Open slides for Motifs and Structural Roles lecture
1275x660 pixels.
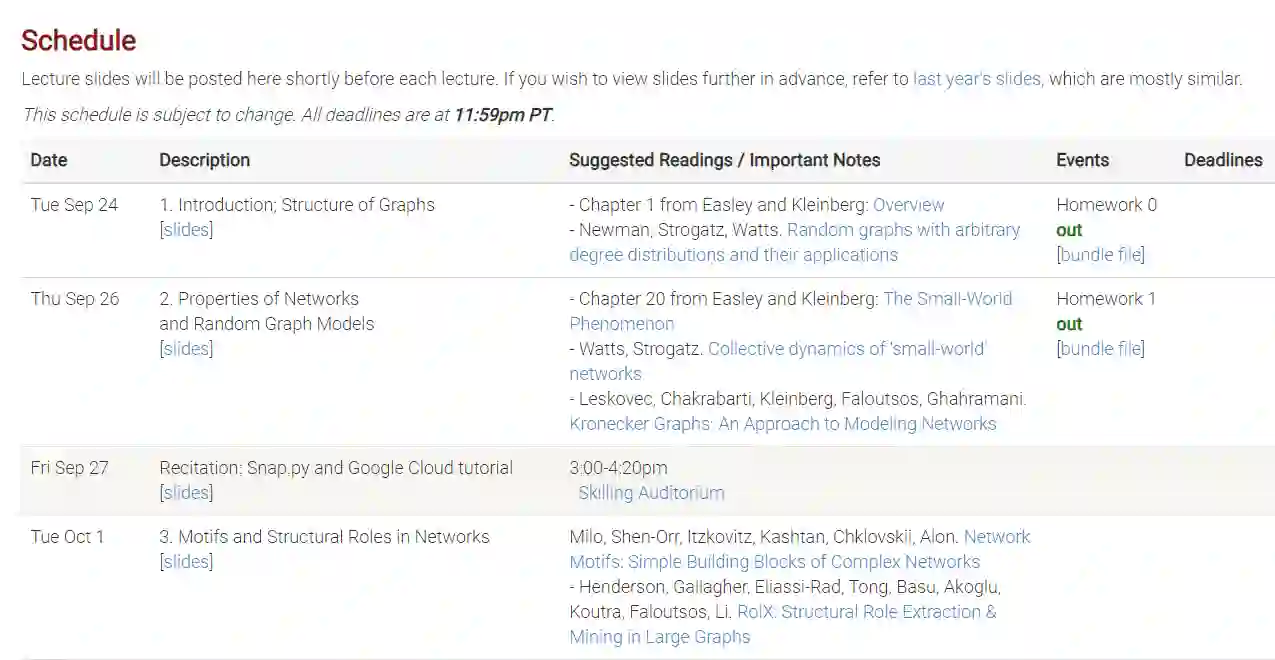tap(187, 562)
